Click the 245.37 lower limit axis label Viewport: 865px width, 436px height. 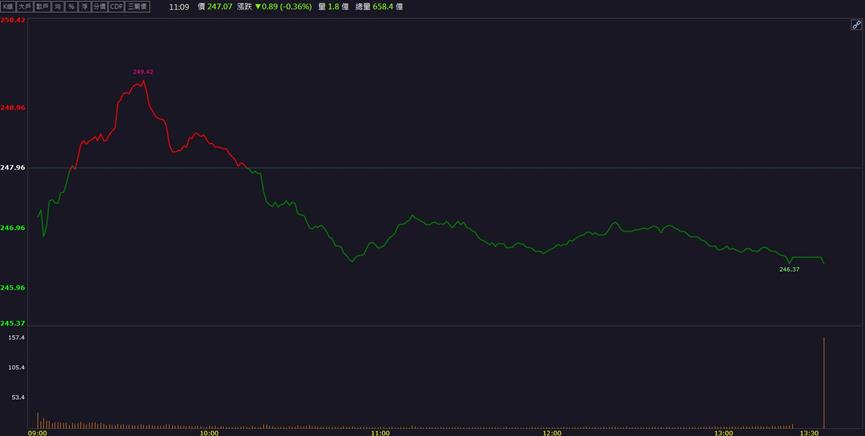pos(13,323)
